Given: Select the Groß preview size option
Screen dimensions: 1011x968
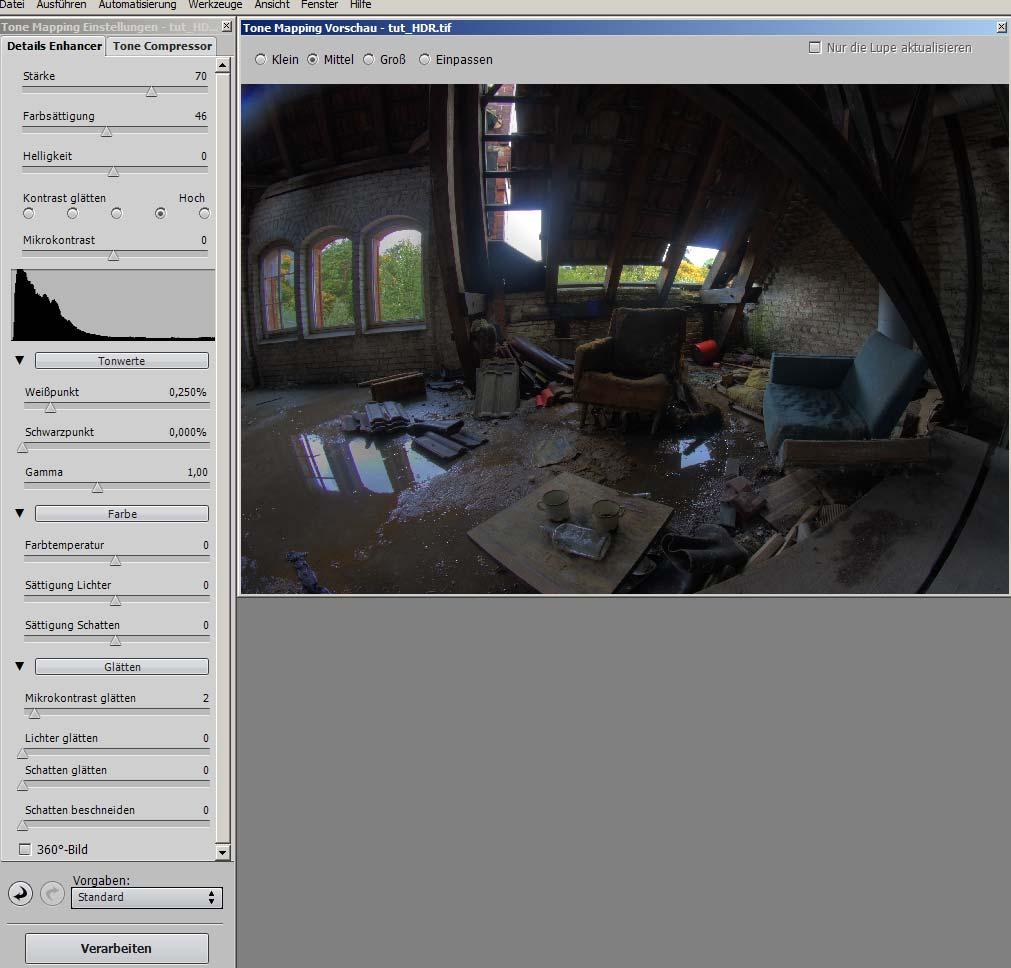Looking at the screenshot, I should (x=369, y=60).
